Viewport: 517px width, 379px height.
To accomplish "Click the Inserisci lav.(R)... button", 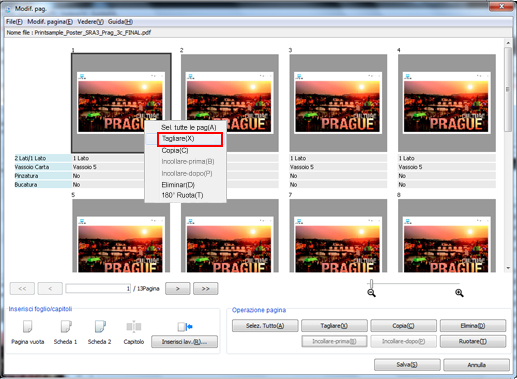I will coord(184,342).
